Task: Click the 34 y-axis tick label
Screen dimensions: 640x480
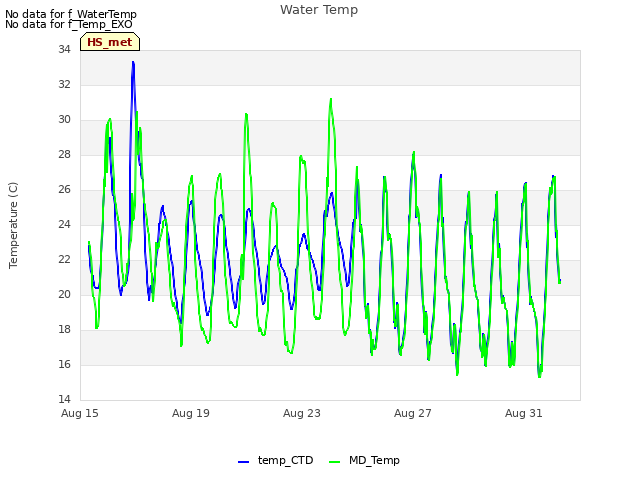Action: tap(64, 49)
